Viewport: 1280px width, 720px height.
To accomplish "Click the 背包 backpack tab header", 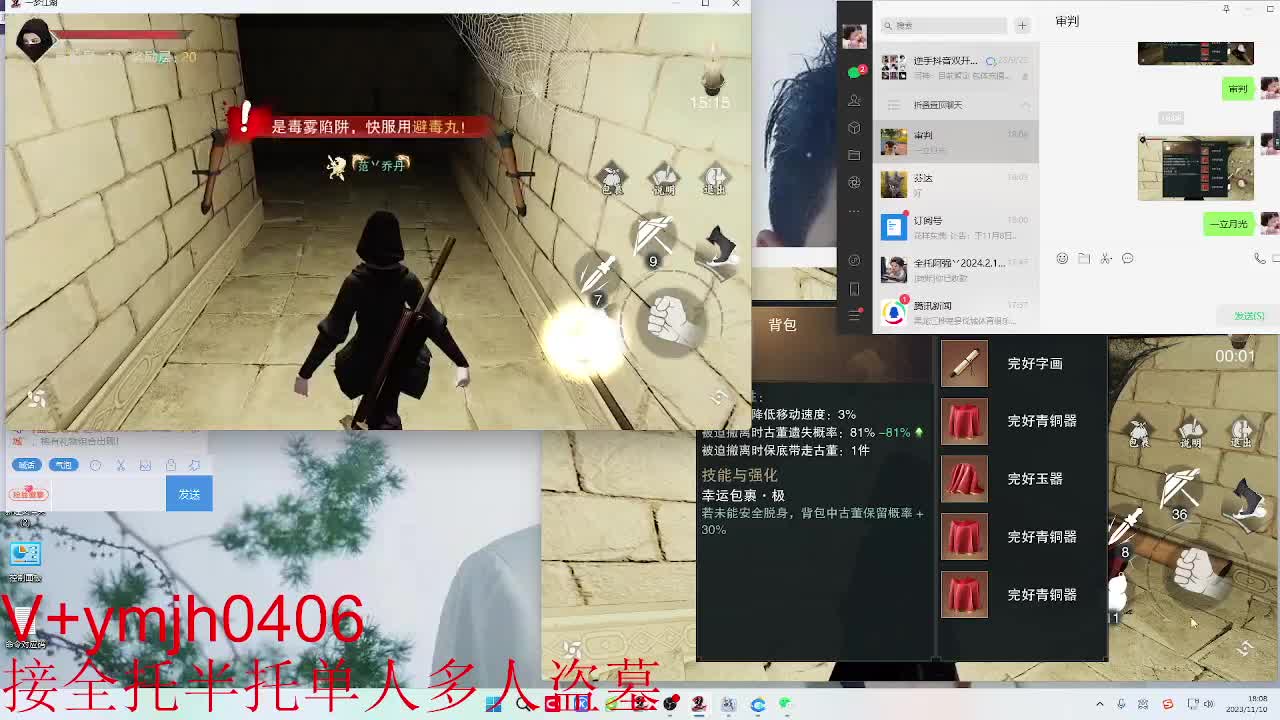I will [x=782, y=325].
